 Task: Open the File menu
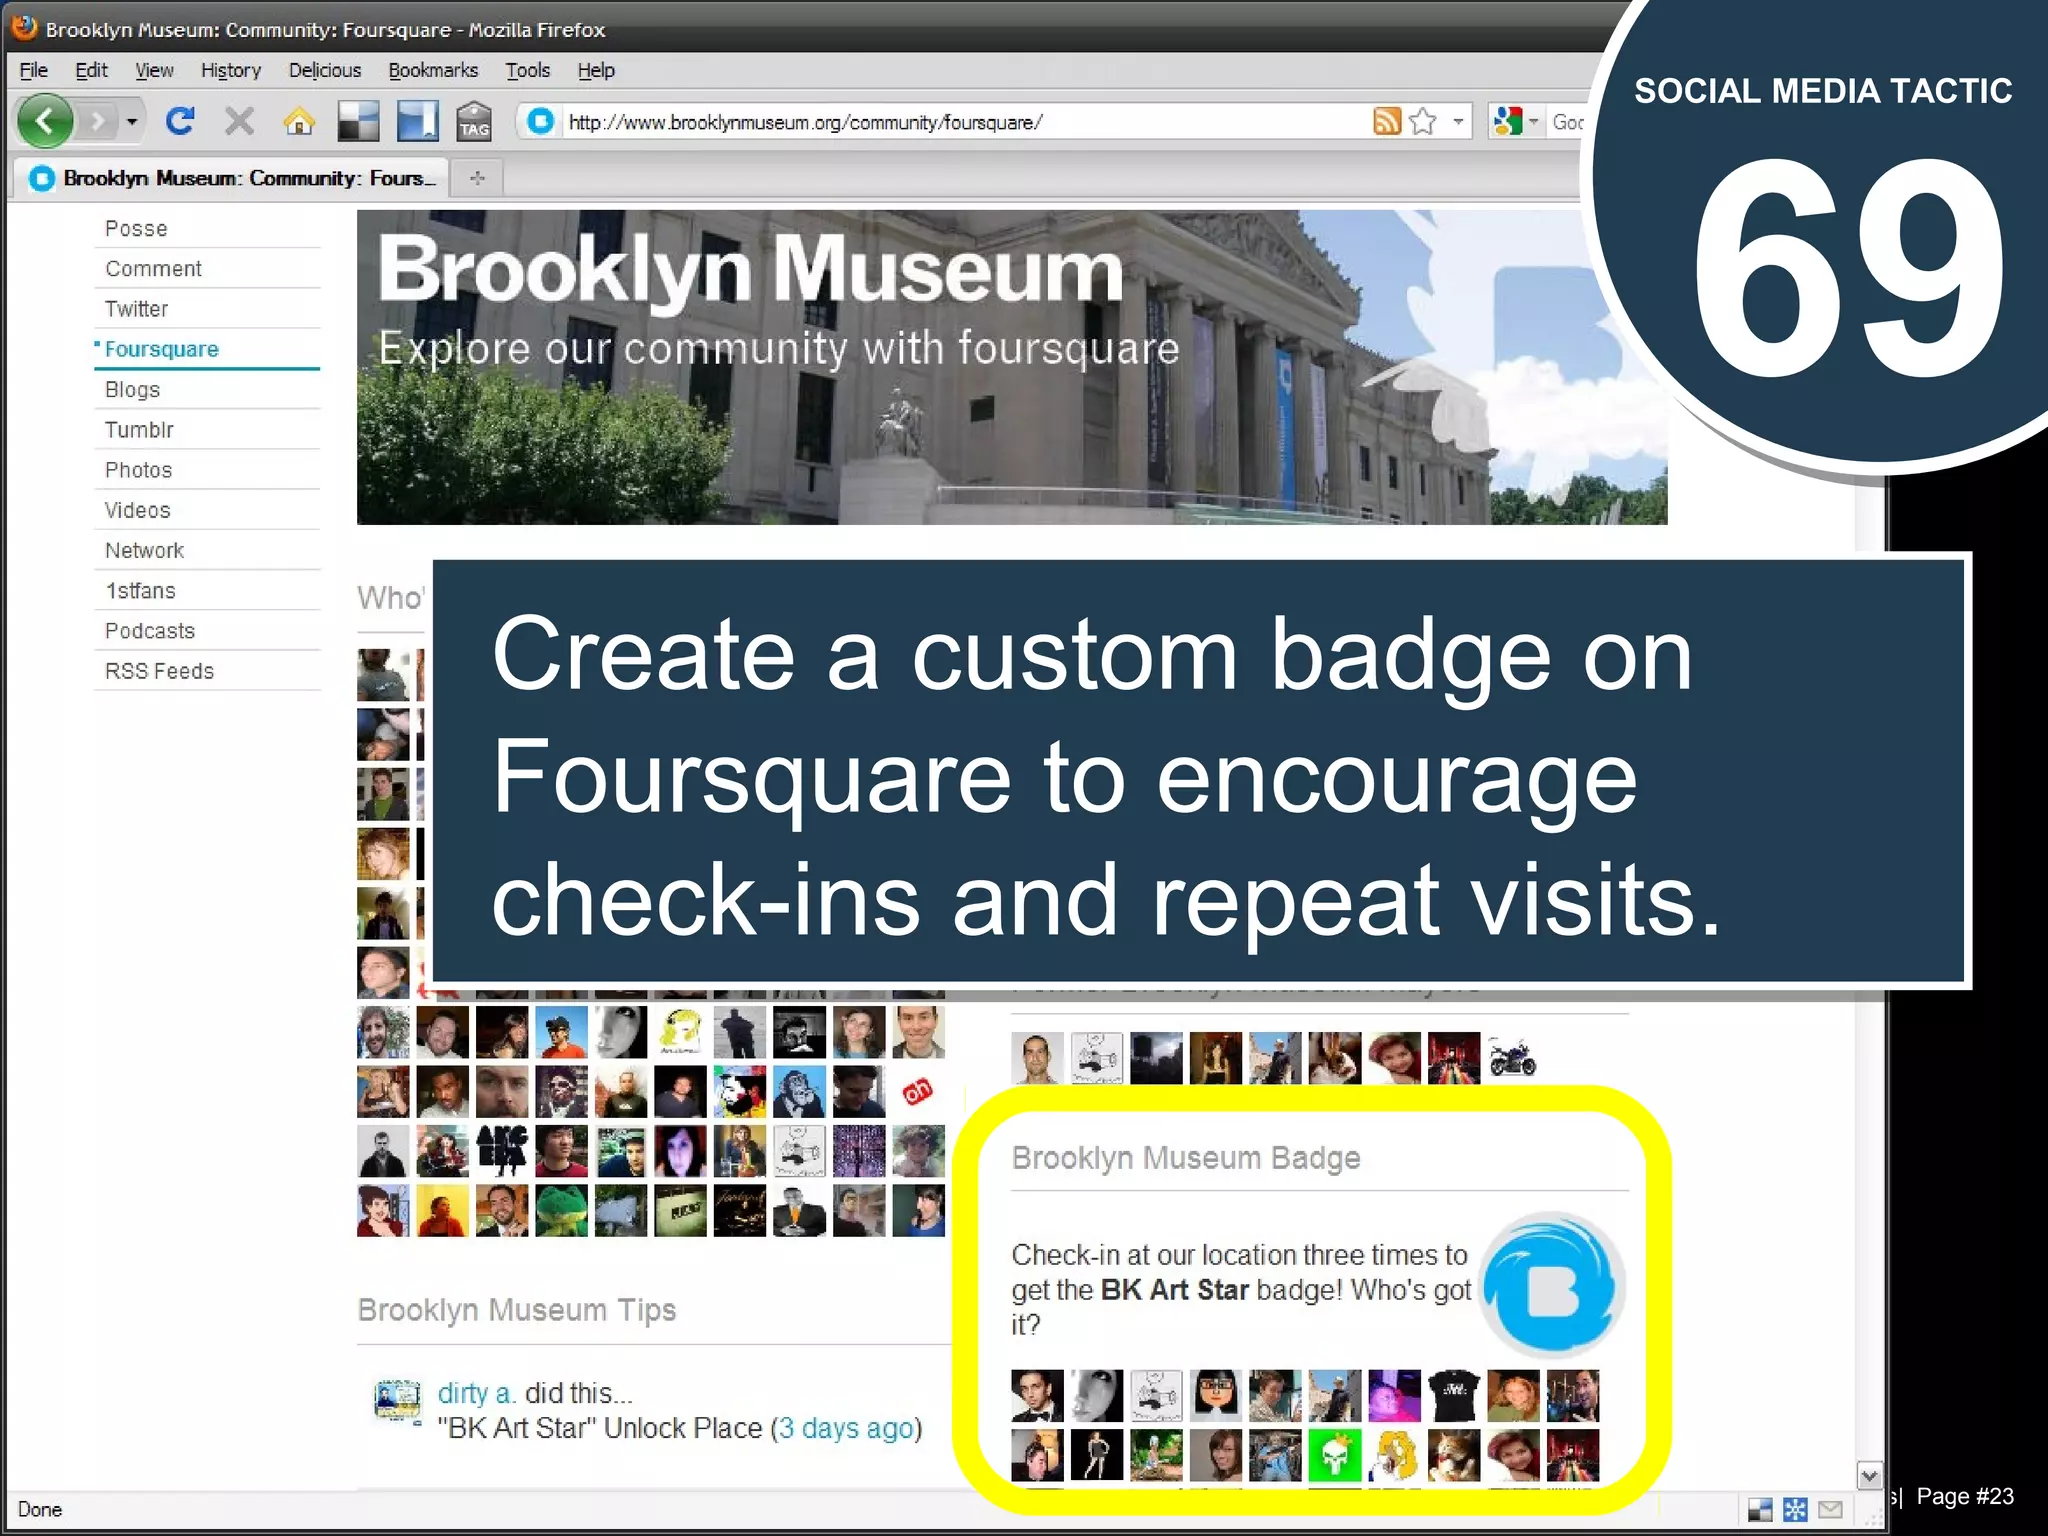[33, 70]
